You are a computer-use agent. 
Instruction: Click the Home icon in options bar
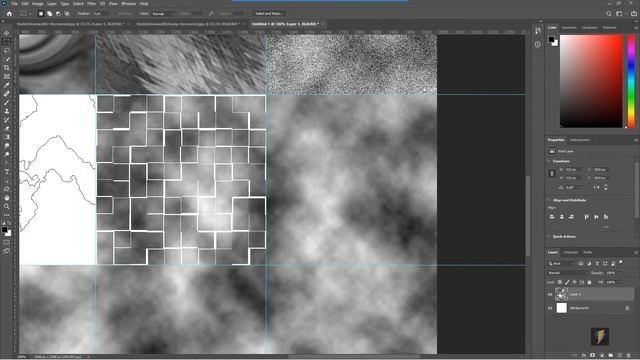pos(9,13)
